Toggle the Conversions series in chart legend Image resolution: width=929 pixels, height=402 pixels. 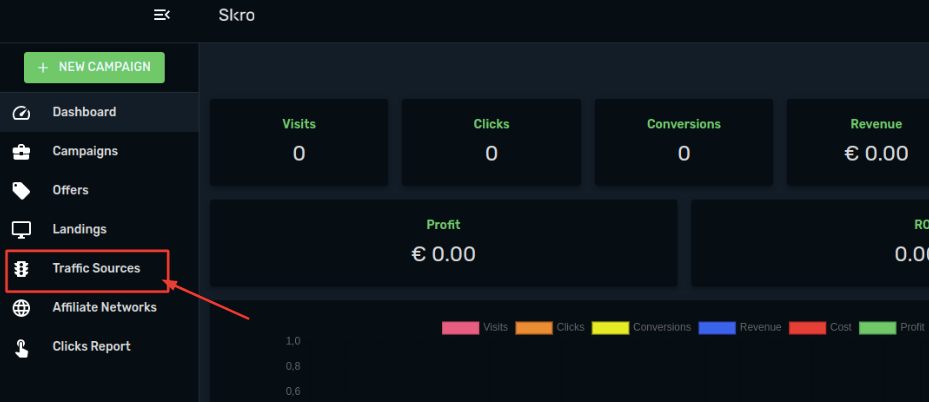pos(641,327)
